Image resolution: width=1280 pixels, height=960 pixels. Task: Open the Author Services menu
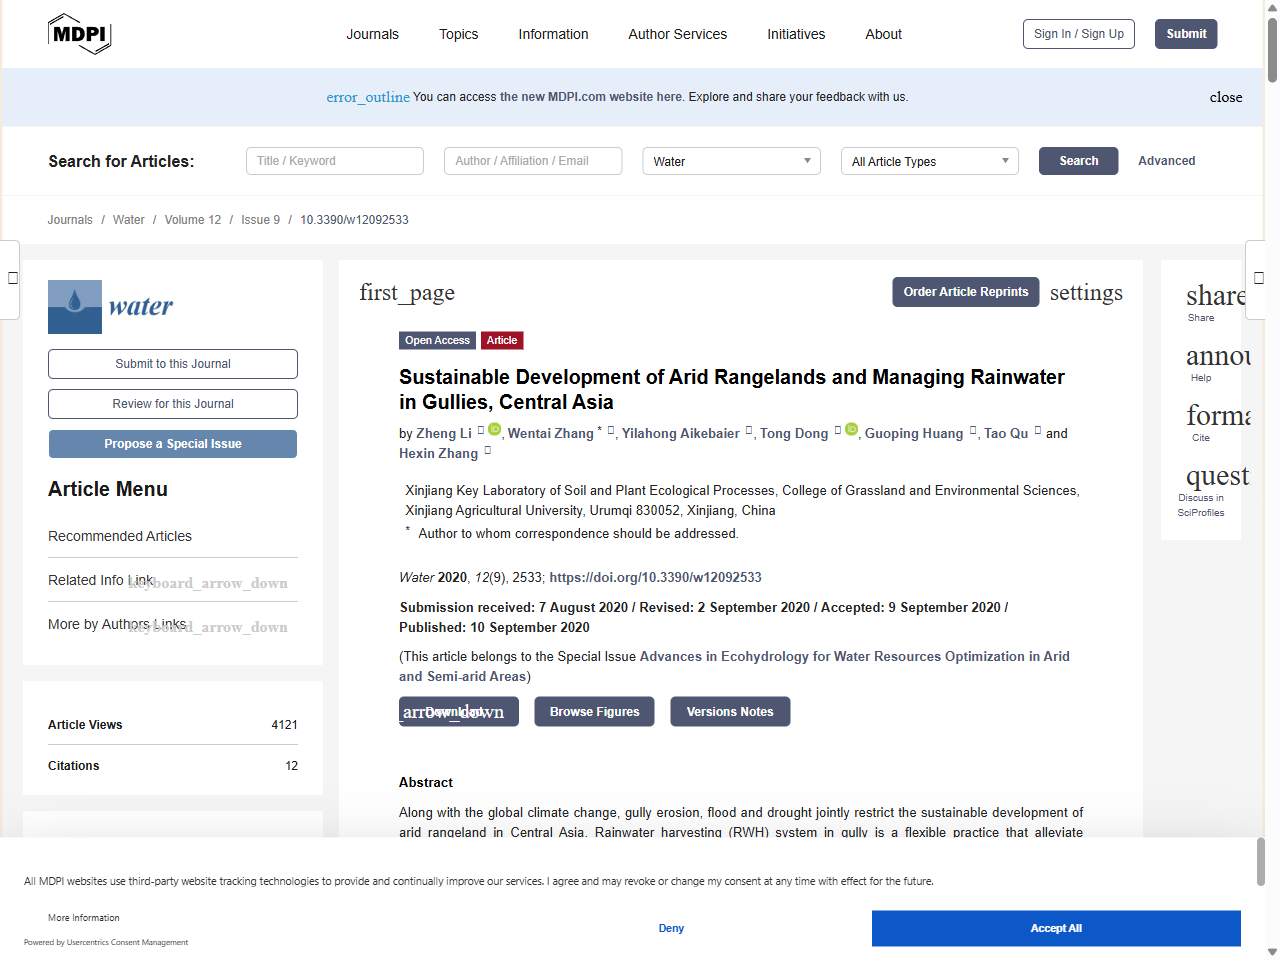click(x=677, y=34)
